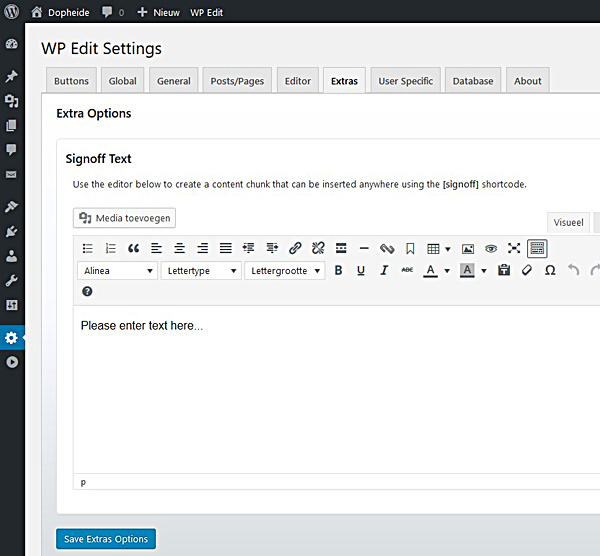The image size is (600, 556).
Task: Insert a numbered list
Action: (x=111, y=249)
